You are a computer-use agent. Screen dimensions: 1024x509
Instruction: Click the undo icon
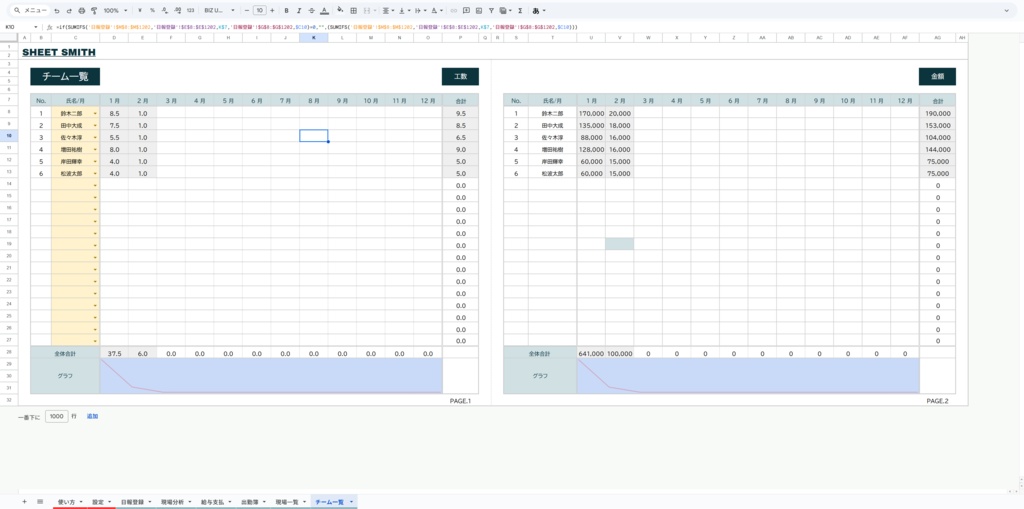tap(57, 11)
